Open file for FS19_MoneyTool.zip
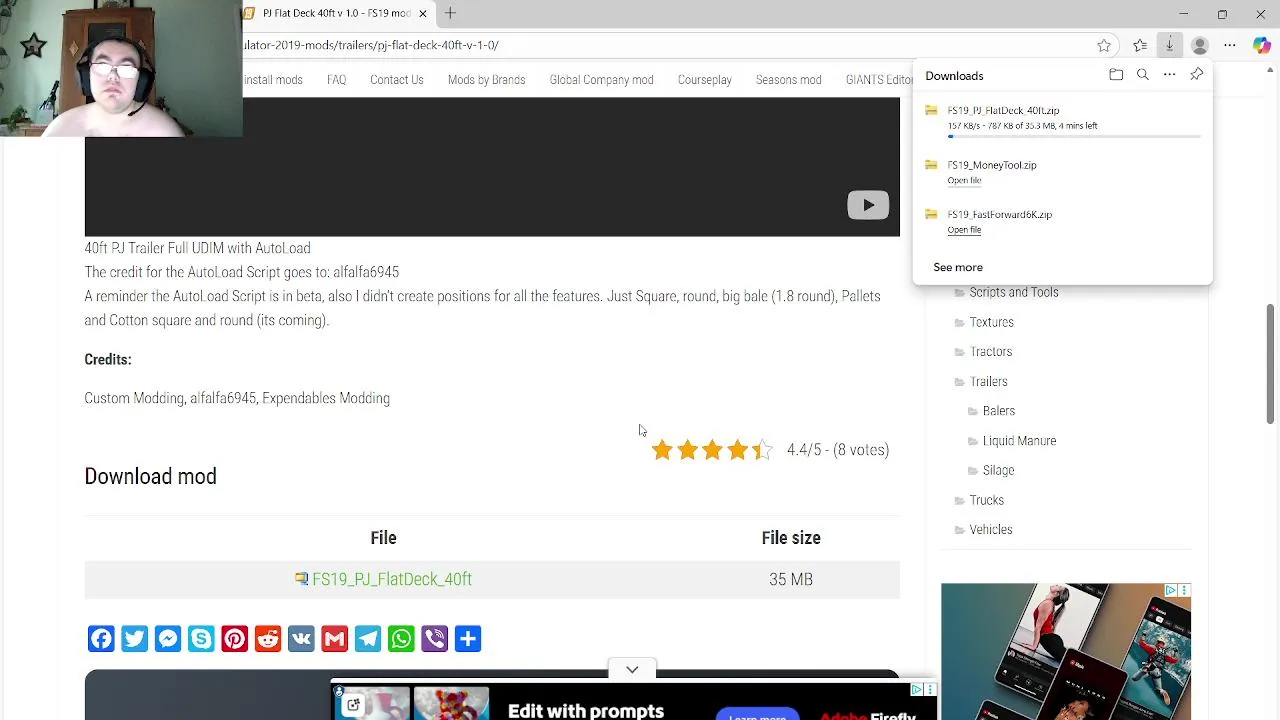The image size is (1280, 720). tap(964, 180)
